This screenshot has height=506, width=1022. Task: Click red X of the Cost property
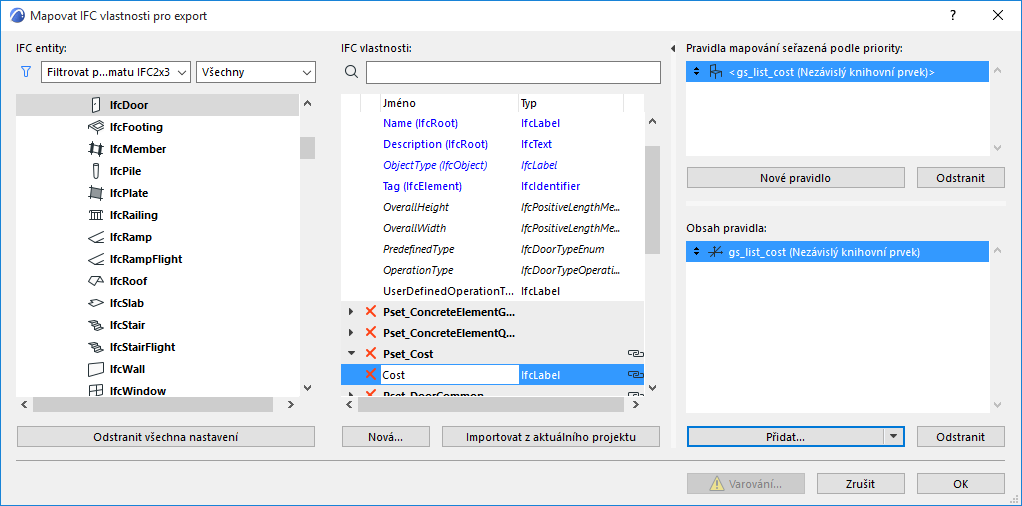(x=371, y=374)
